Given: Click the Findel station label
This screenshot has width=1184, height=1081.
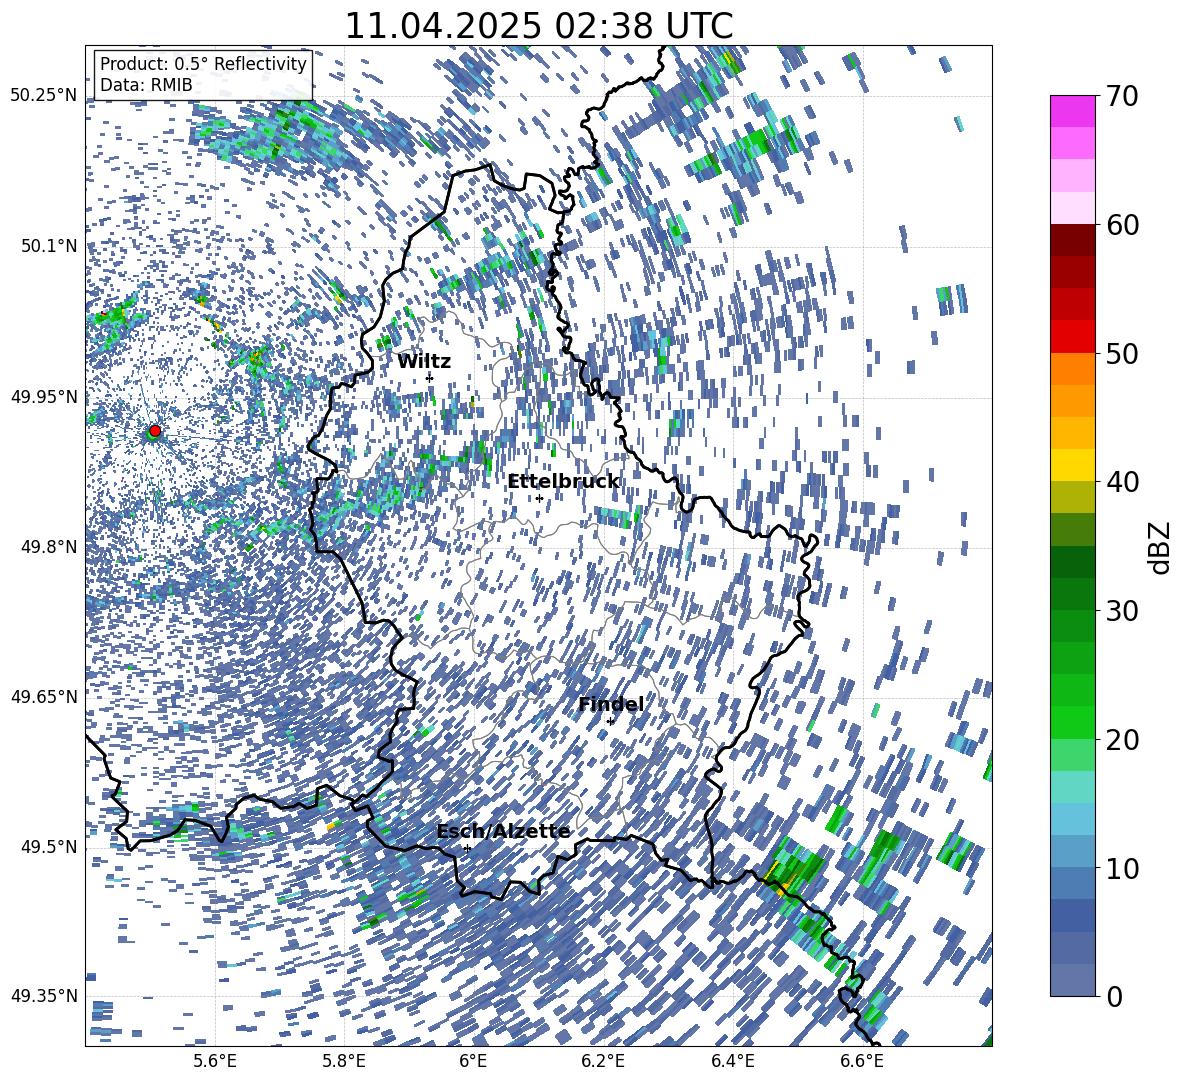Looking at the screenshot, I should (611, 704).
